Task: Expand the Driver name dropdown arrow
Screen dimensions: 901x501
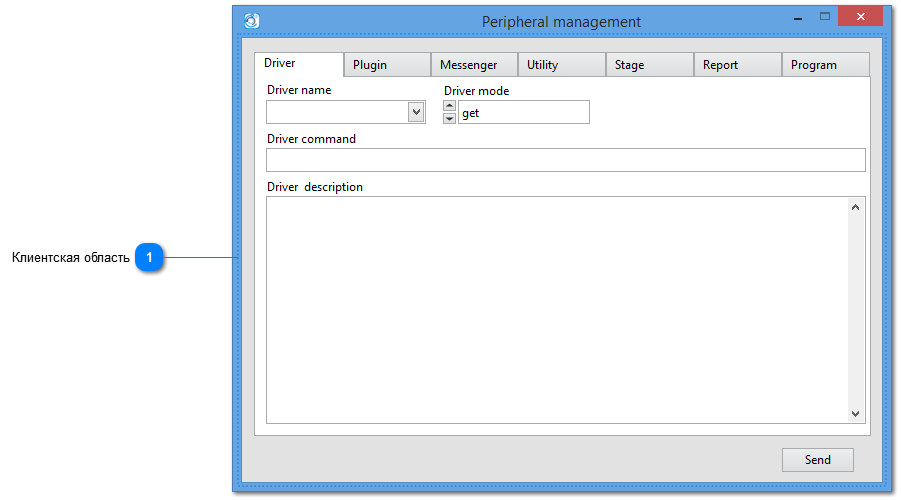Action: pyautogui.click(x=417, y=112)
